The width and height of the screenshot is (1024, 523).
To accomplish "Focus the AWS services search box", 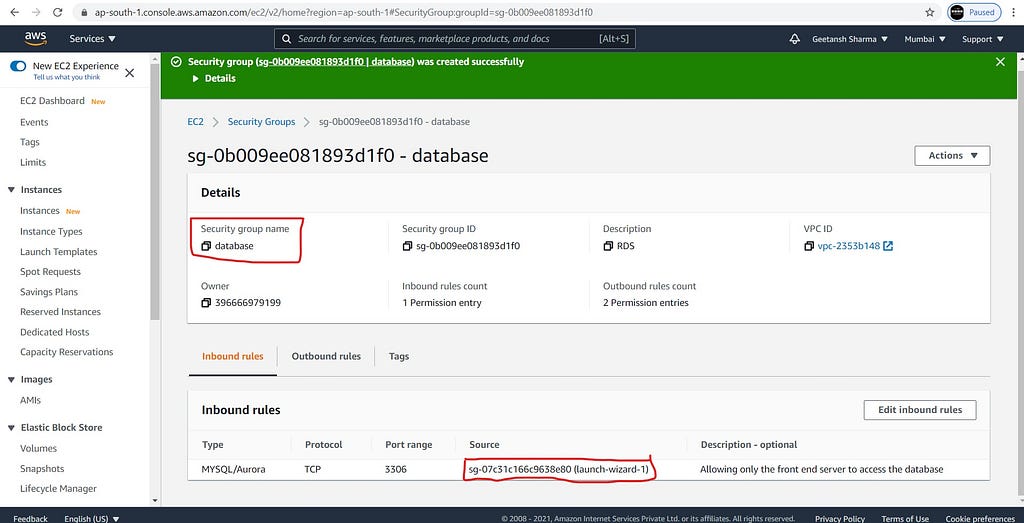I will coord(455,39).
